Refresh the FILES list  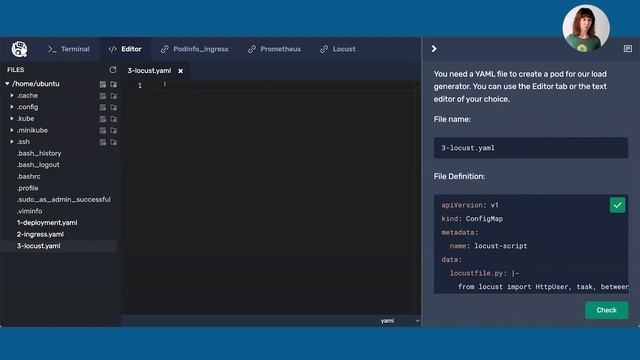(113, 70)
